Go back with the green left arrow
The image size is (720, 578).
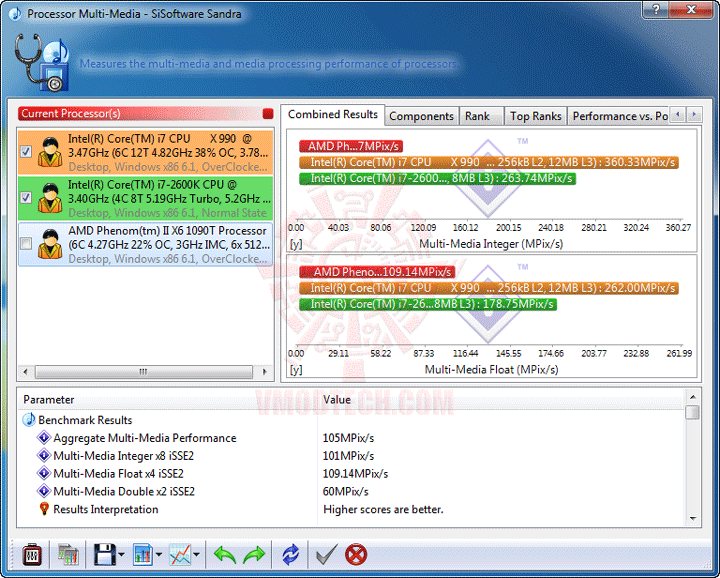pyautogui.click(x=225, y=555)
